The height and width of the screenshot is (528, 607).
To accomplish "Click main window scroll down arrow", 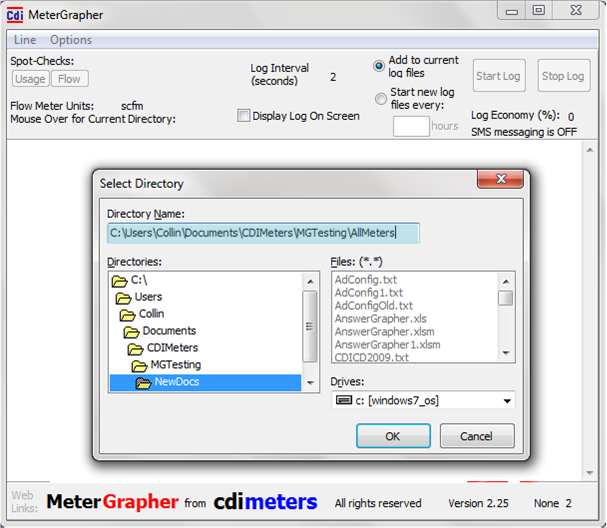I will point(590,473).
